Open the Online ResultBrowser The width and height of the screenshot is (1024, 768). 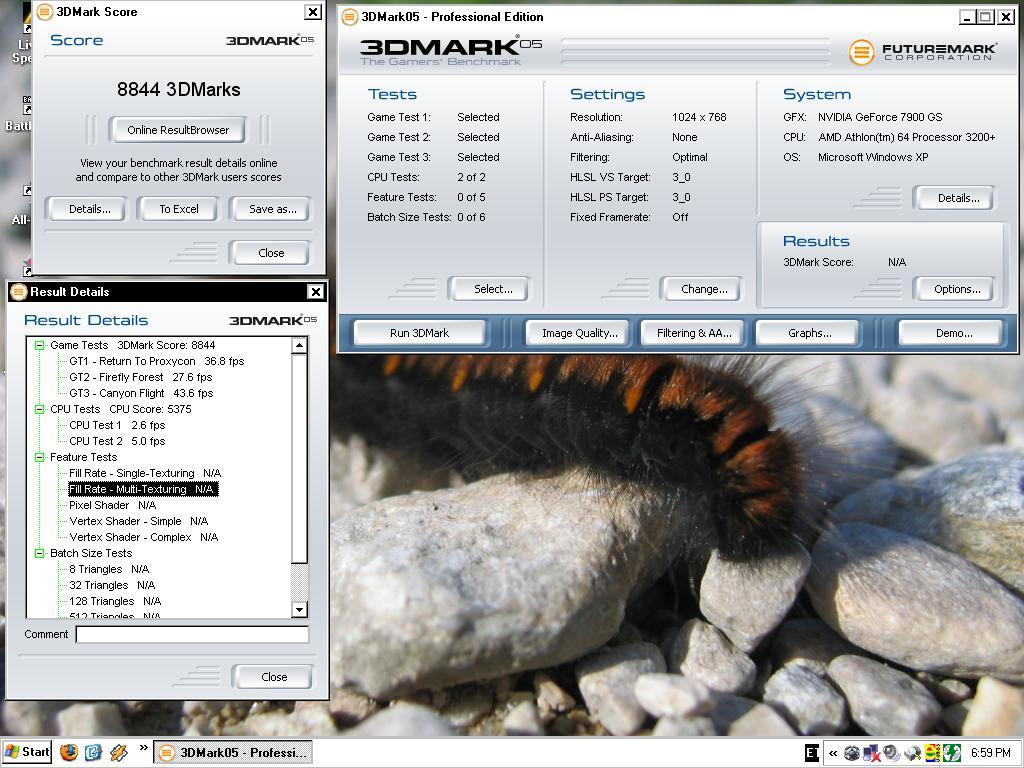[178, 130]
